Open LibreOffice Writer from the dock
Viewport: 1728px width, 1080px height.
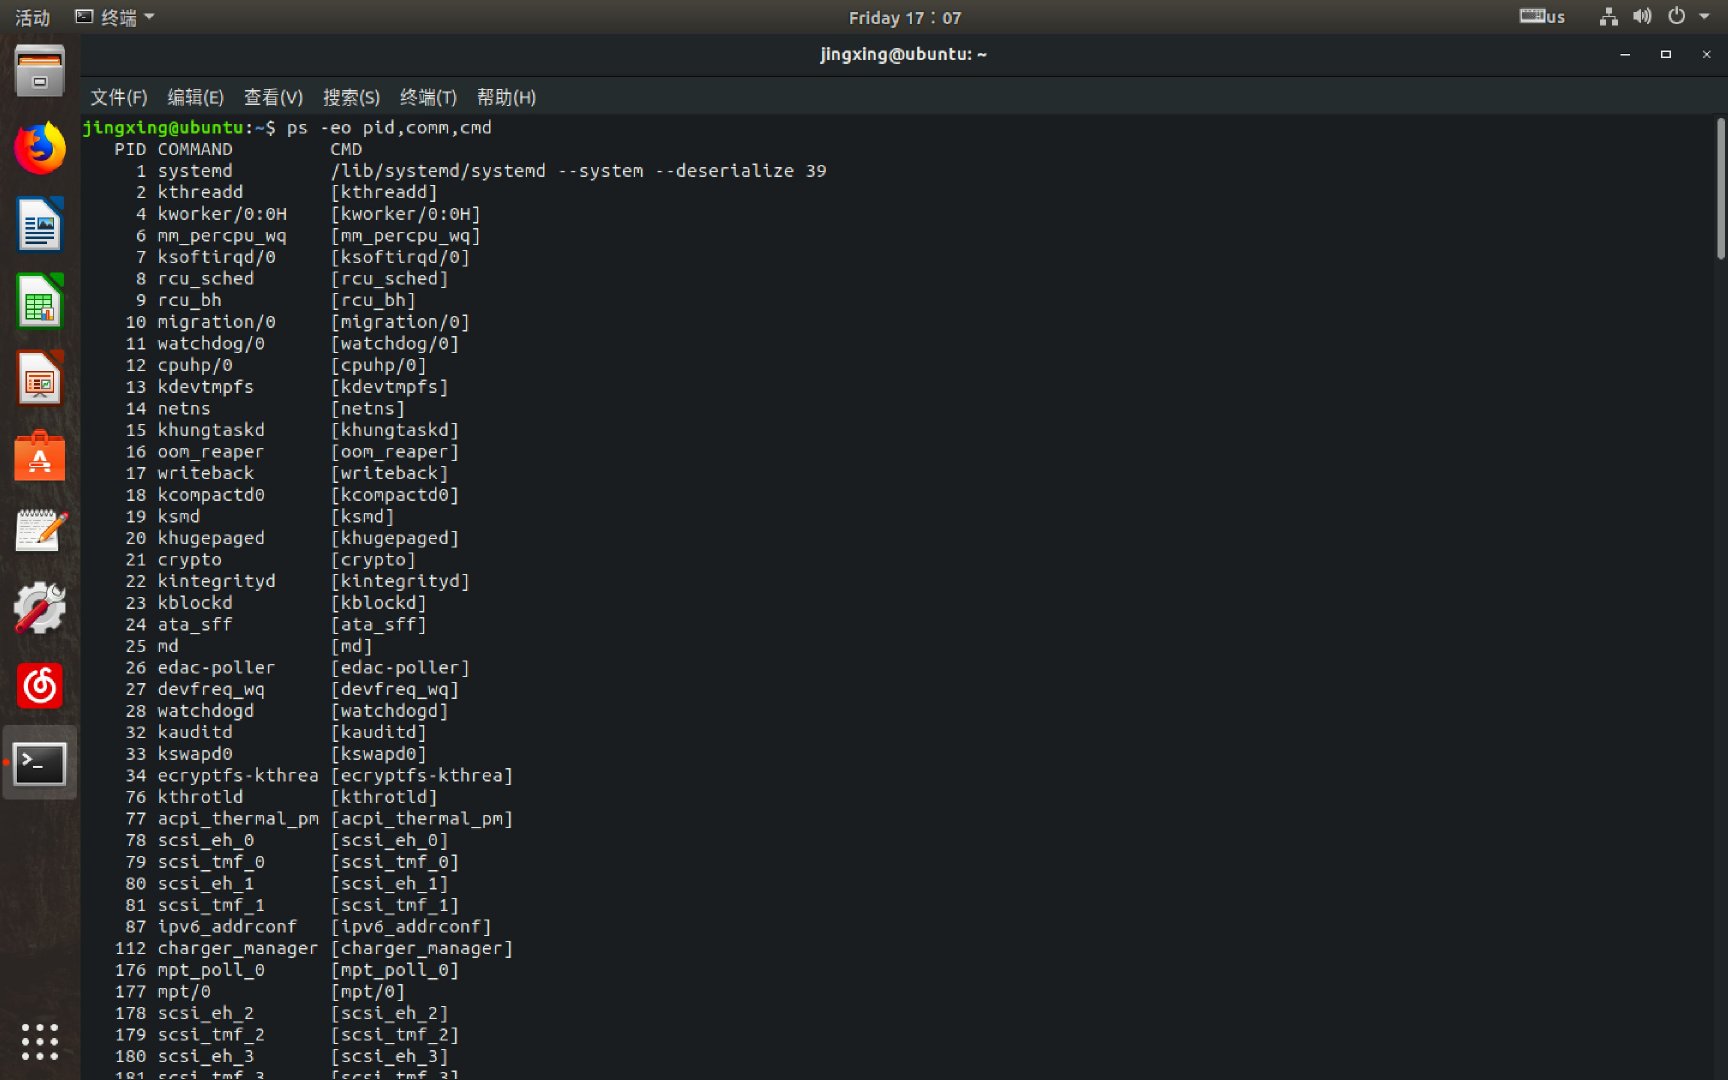pos(40,225)
